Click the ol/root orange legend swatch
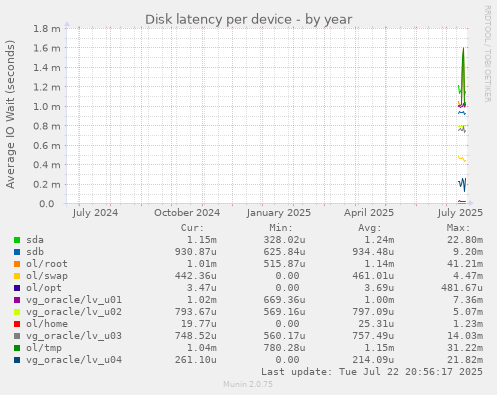Screen dimensions: 497x395 pos(17,264)
